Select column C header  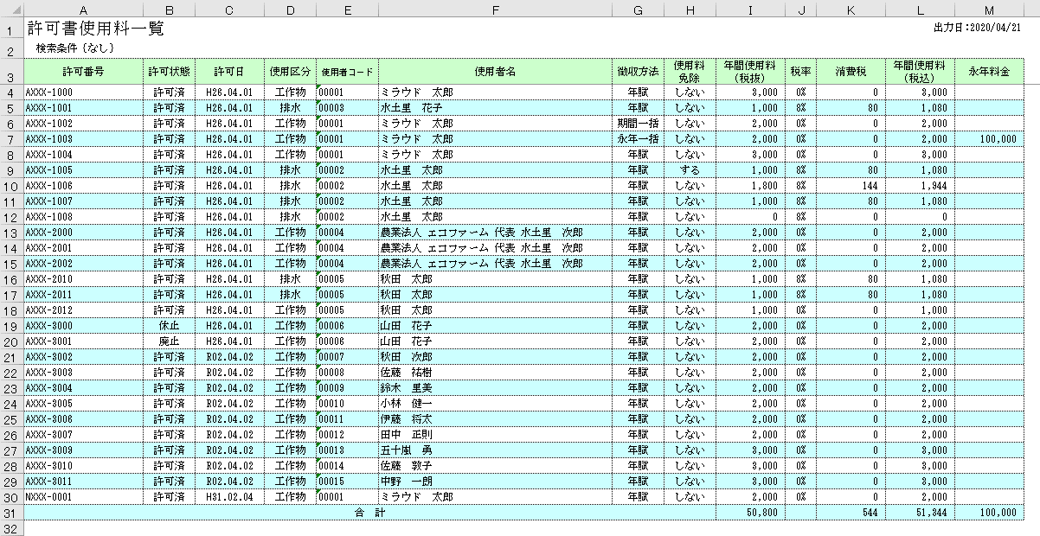pyautogui.click(x=229, y=9)
